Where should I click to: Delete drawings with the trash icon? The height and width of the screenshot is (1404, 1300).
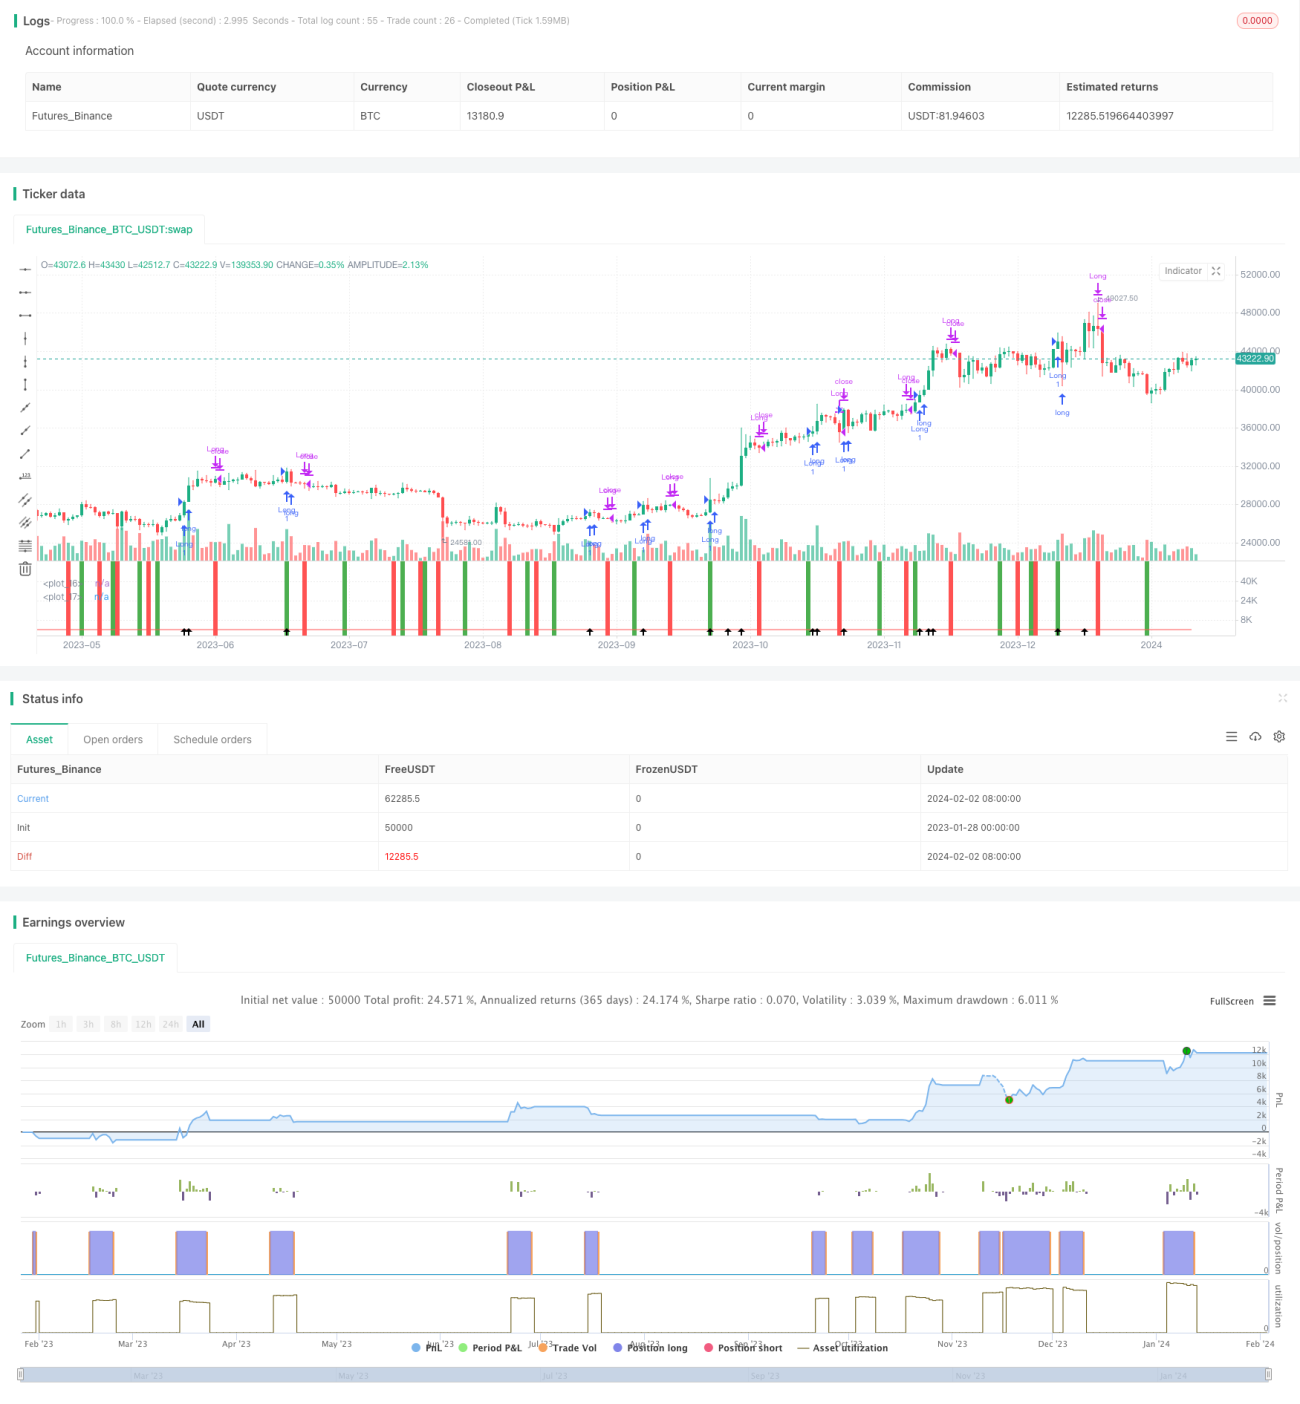pos(25,569)
